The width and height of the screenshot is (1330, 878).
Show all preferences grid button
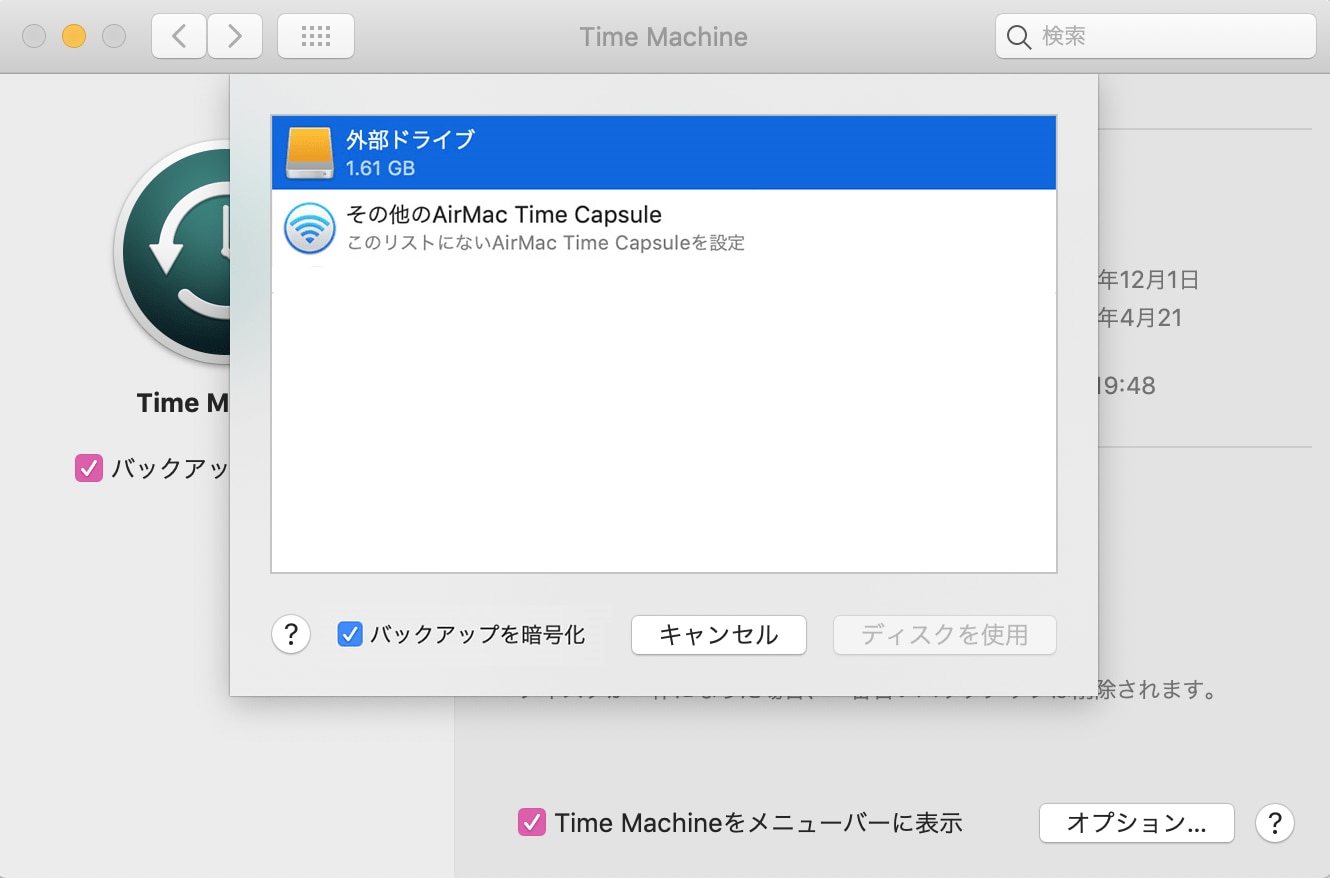coord(315,37)
